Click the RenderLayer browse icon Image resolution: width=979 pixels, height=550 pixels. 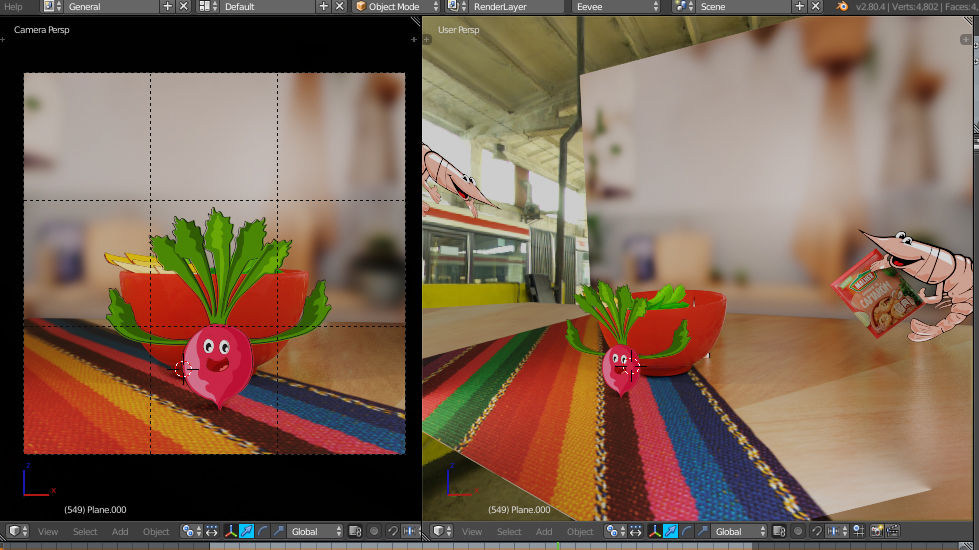point(457,7)
